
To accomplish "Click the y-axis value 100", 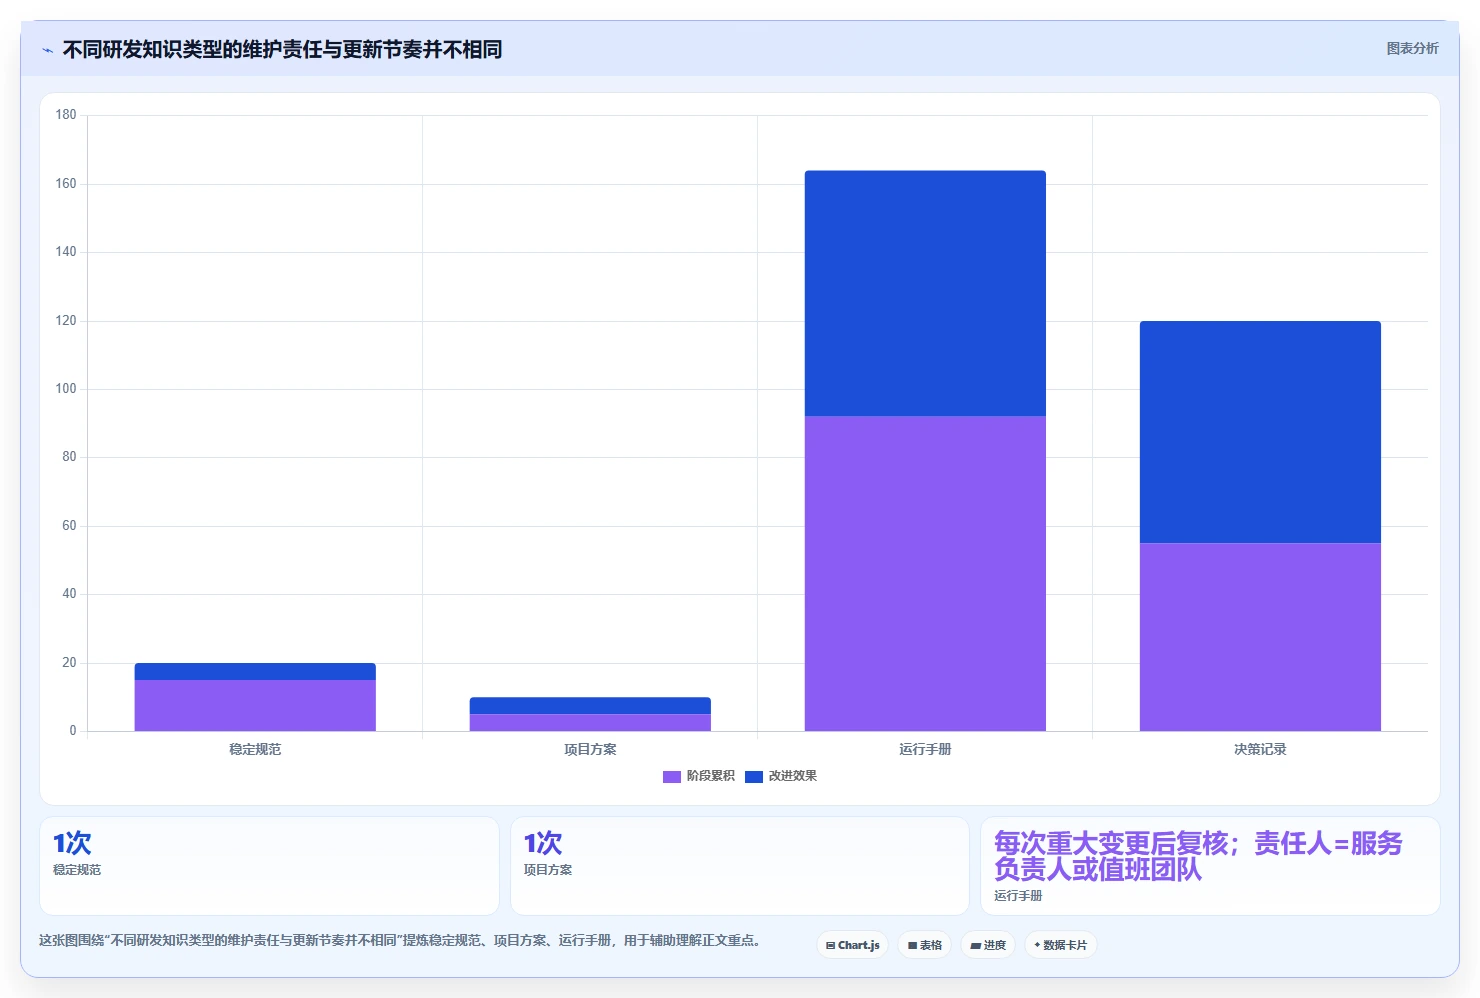I will point(66,389).
